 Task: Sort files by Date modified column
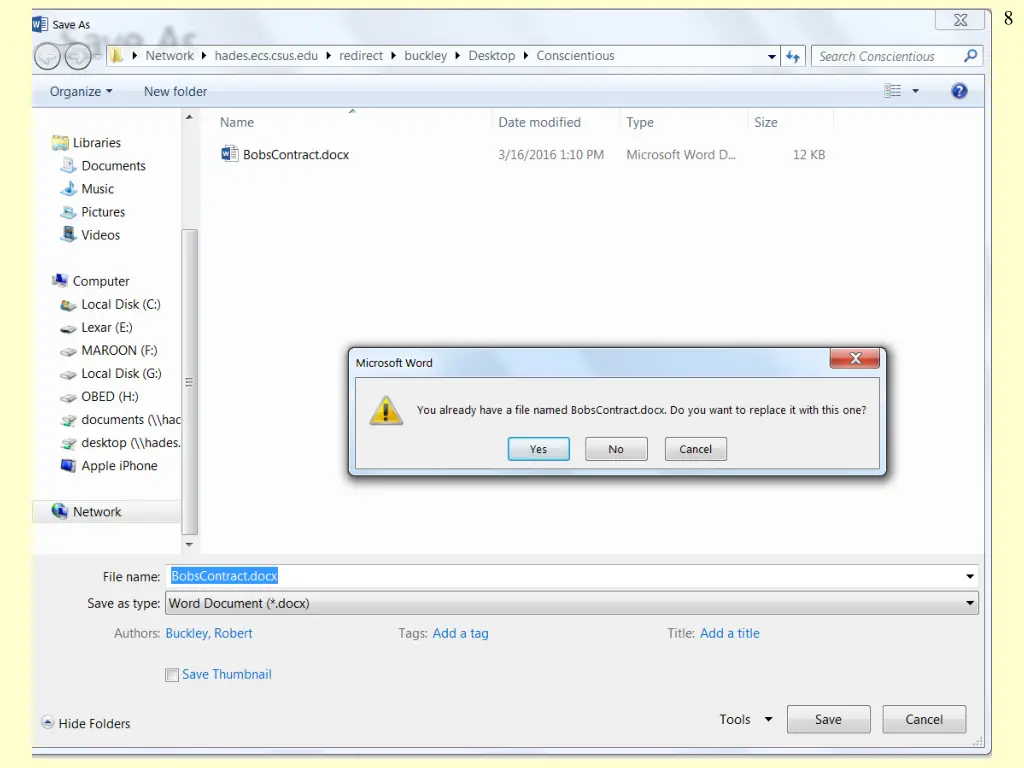pyautogui.click(x=539, y=122)
